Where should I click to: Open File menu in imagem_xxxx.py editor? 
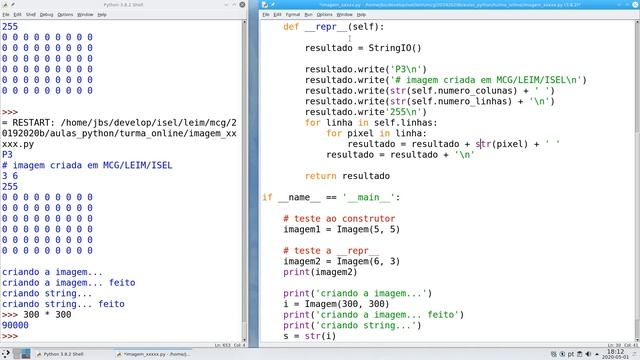(x=266, y=14)
